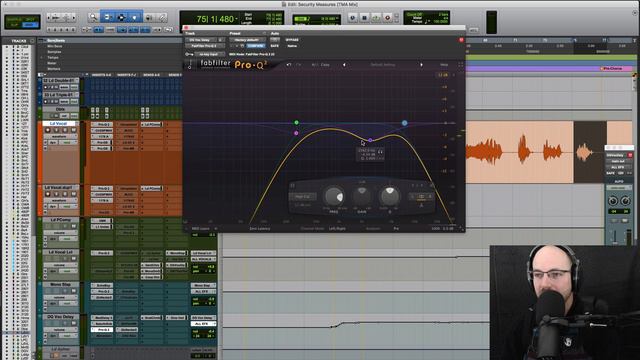640x360 pixels.
Task: Select the Ld Vocal track name
Action: click(x=59, y=123)
